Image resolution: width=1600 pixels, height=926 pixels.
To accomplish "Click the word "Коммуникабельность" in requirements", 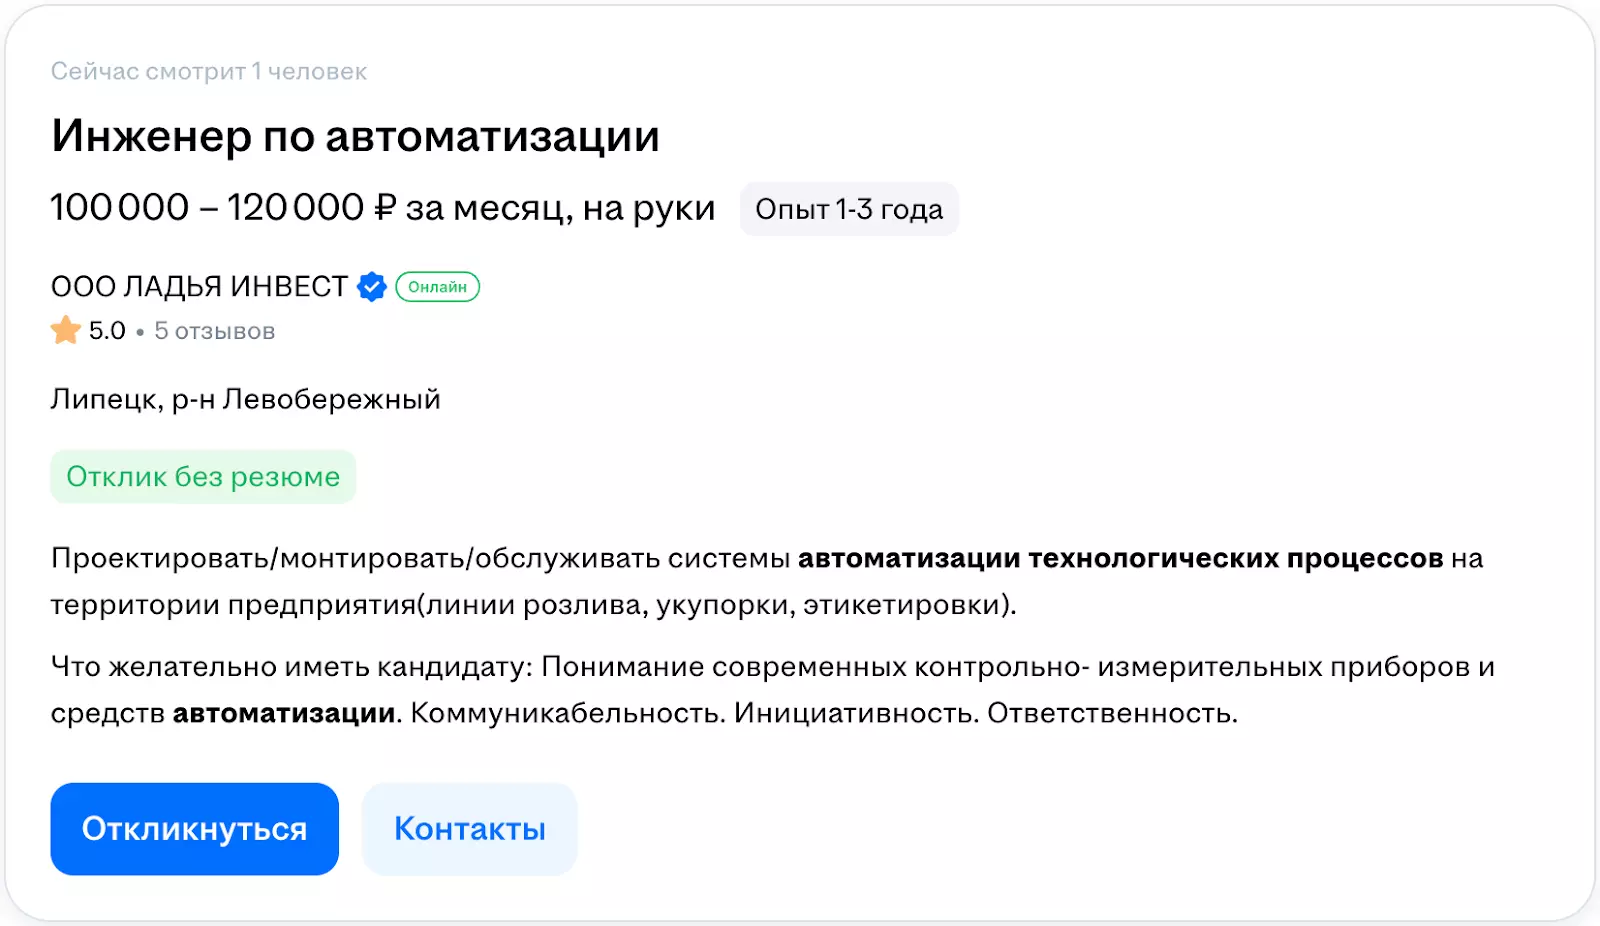I will click(x=567, y=713).
